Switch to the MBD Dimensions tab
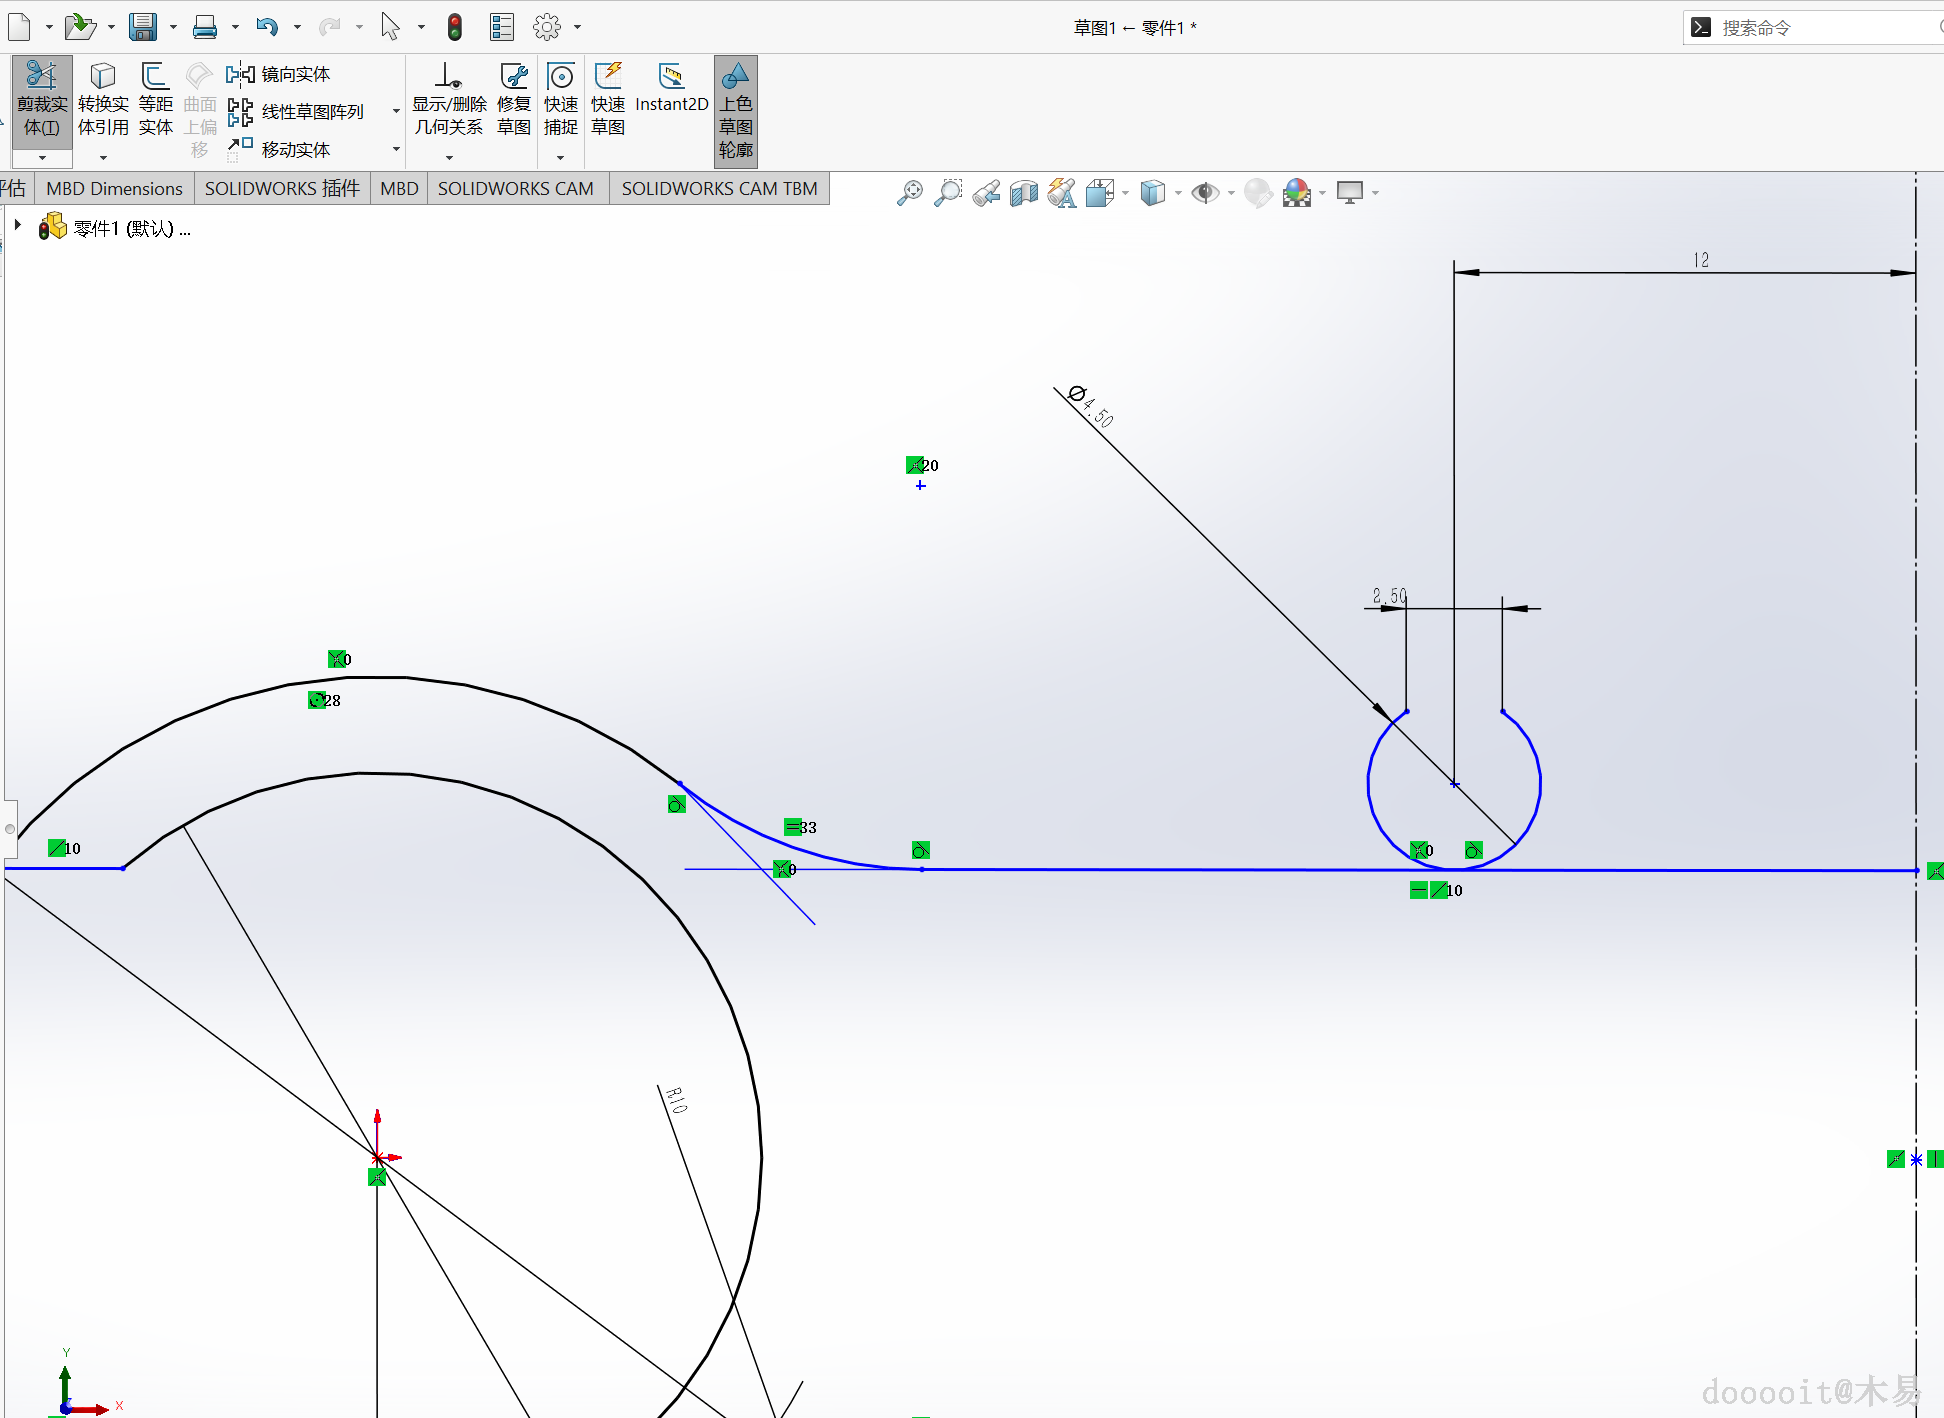 coord(114,188)
